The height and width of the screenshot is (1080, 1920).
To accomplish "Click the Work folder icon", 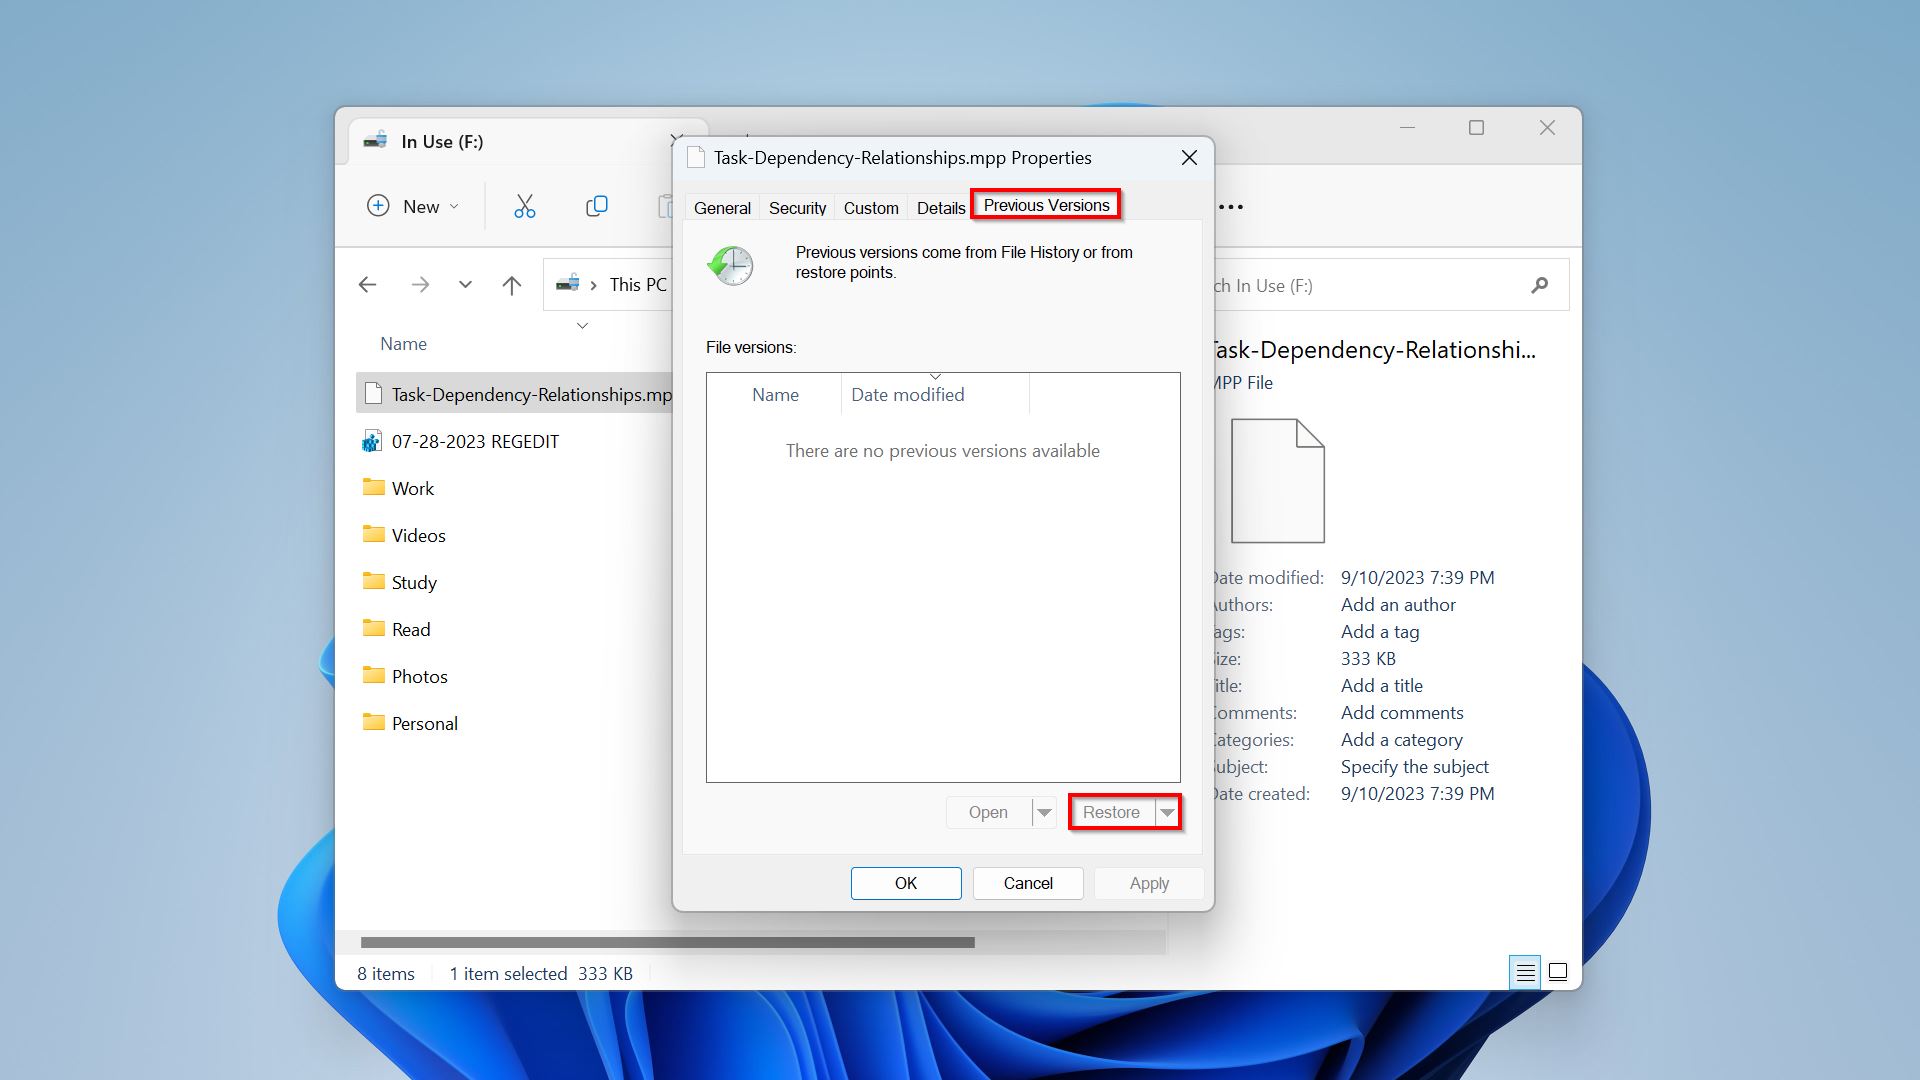I will click(375, 487).
